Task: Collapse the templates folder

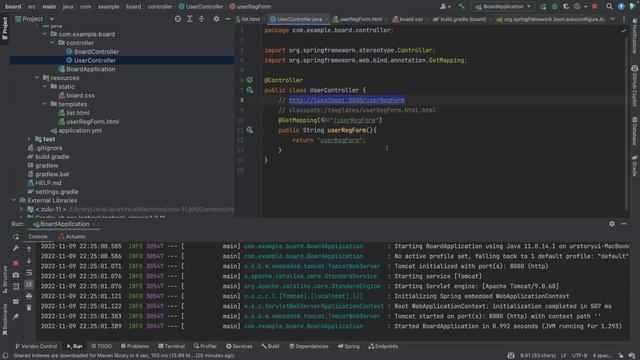Action: (45, 104)
